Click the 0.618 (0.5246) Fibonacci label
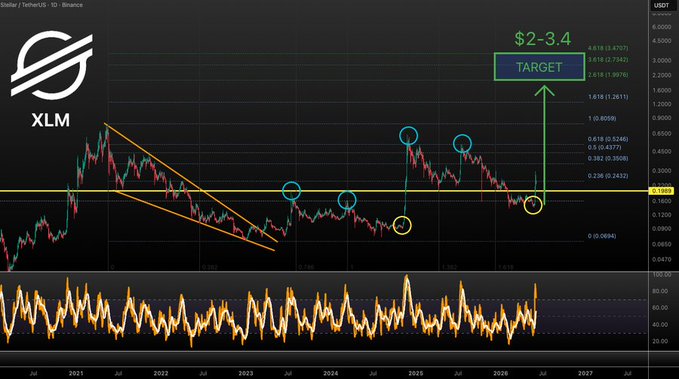This screenshot has height=379, width=679. tap(608, 139)
